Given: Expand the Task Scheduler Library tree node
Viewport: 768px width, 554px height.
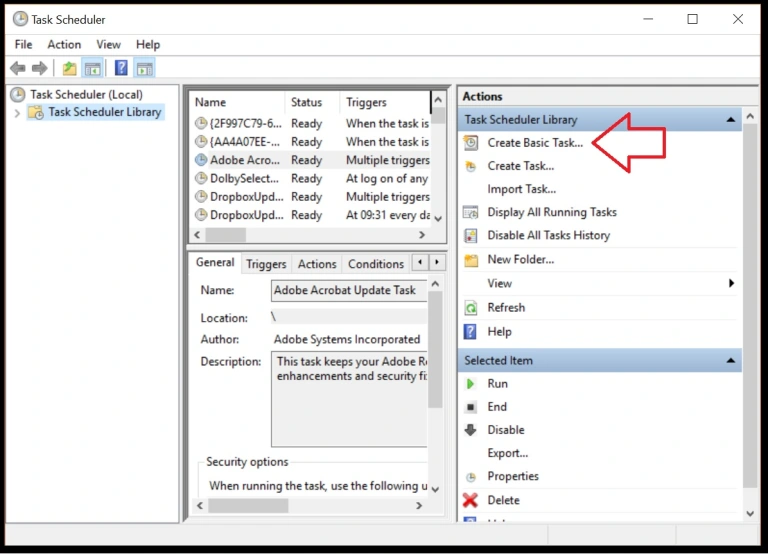Looking at the screenshot, I should tap(17, 113).
